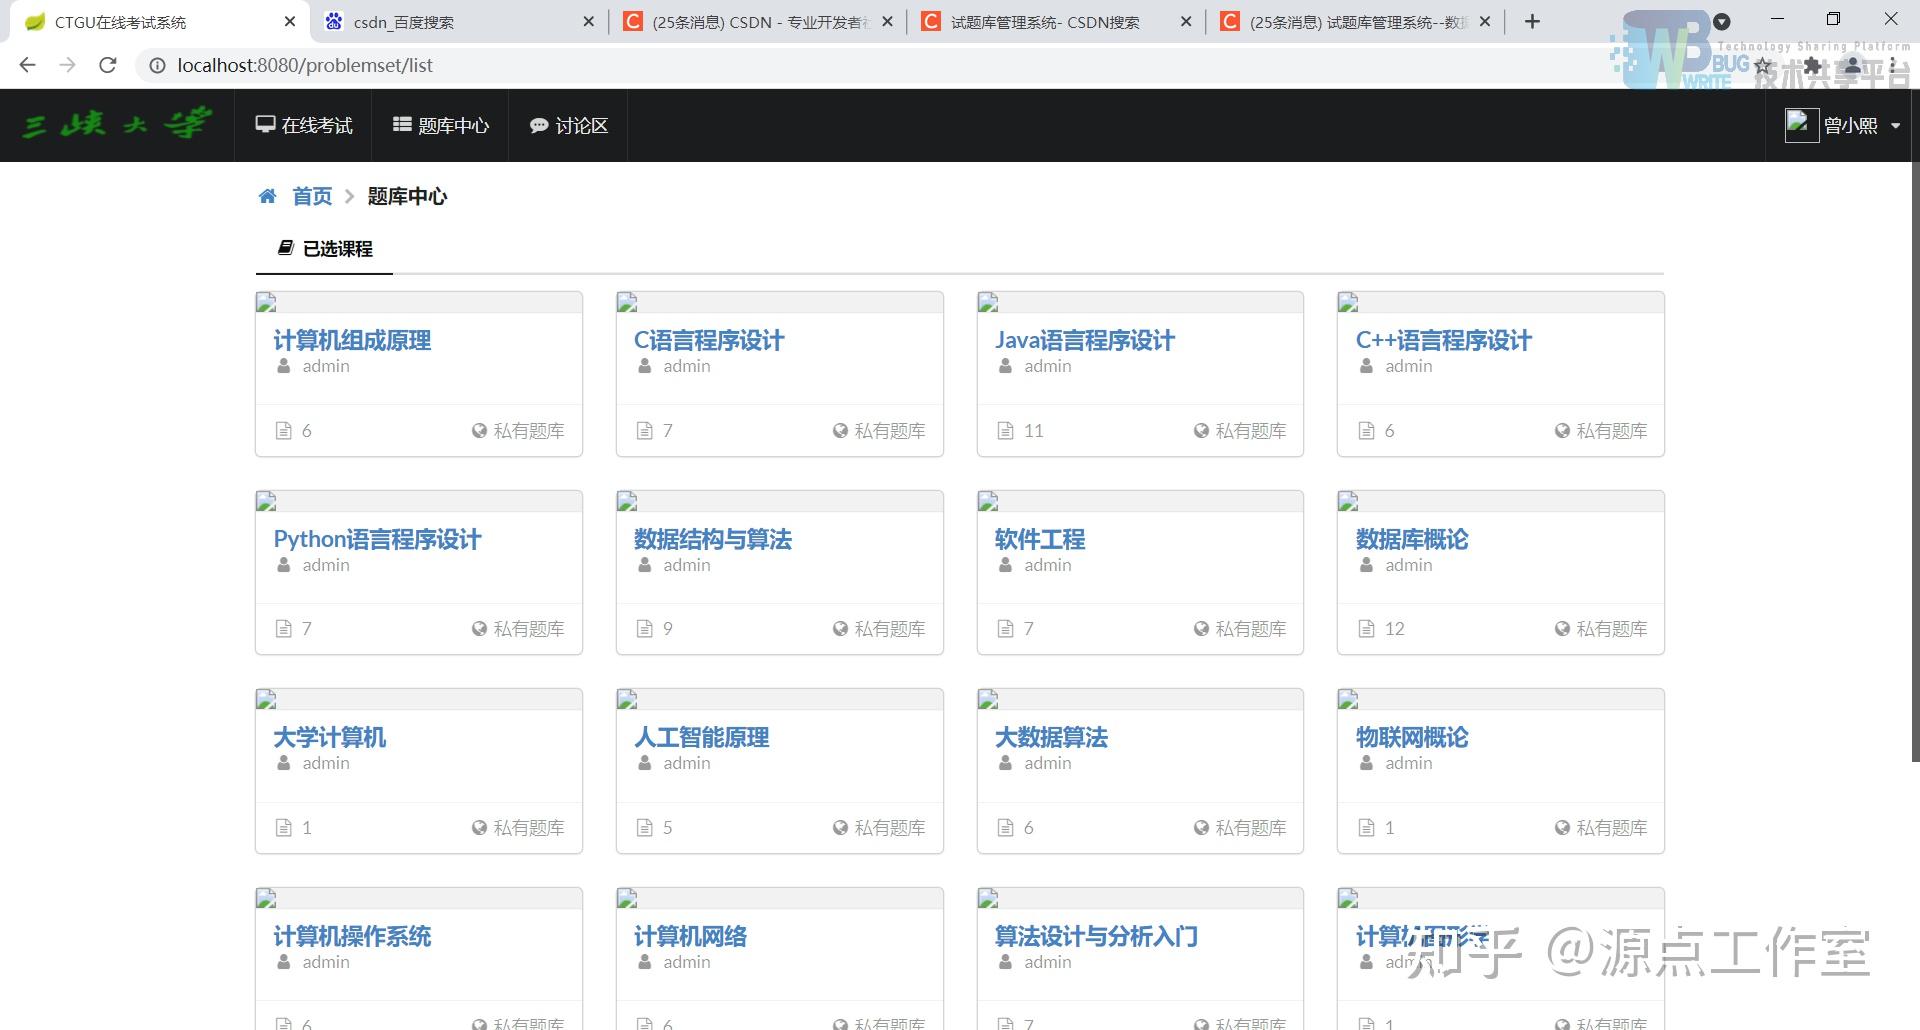
Task: Click count 12 on 数据库概论 card
Action: (x=1395, y=629)
